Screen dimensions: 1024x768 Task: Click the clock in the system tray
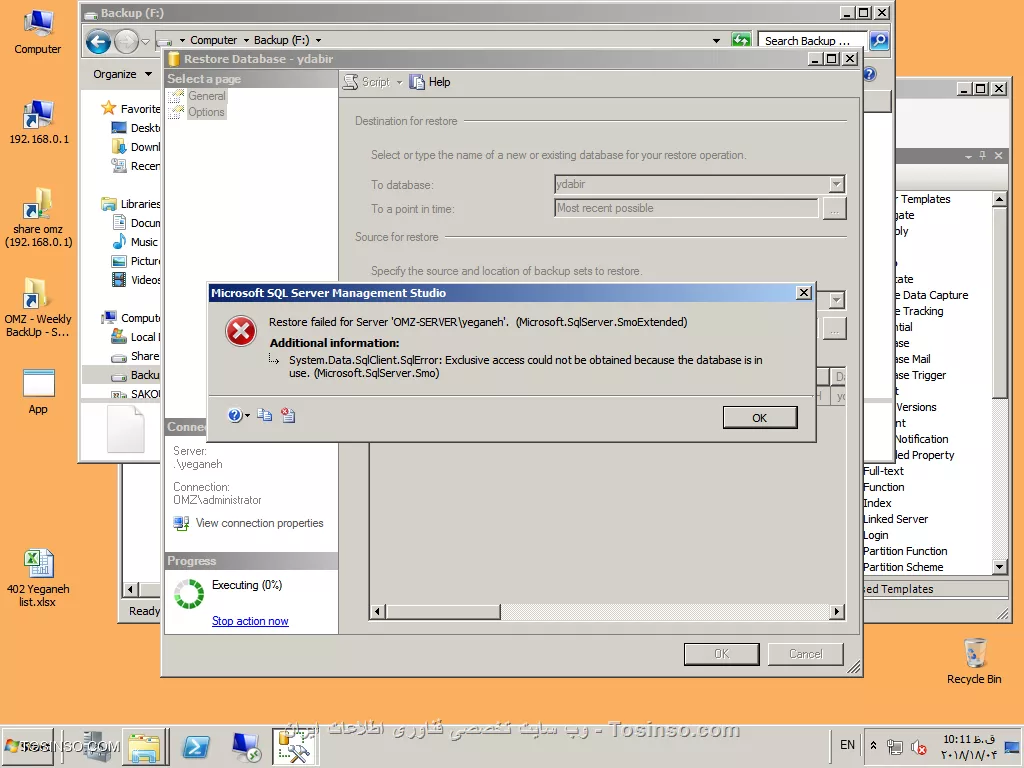[x=969, y=746]
